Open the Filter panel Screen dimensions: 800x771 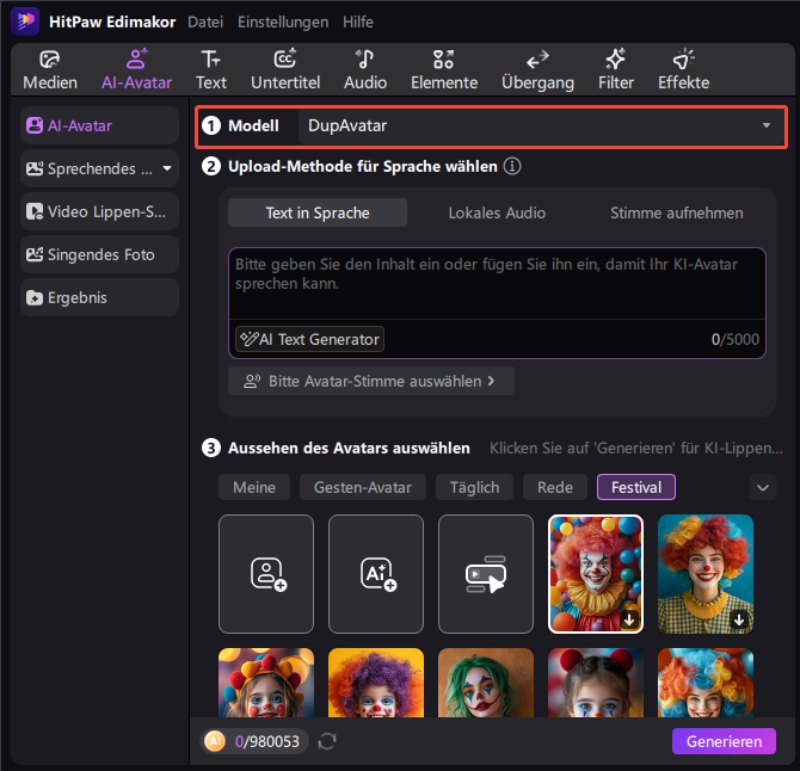point(614,68)
